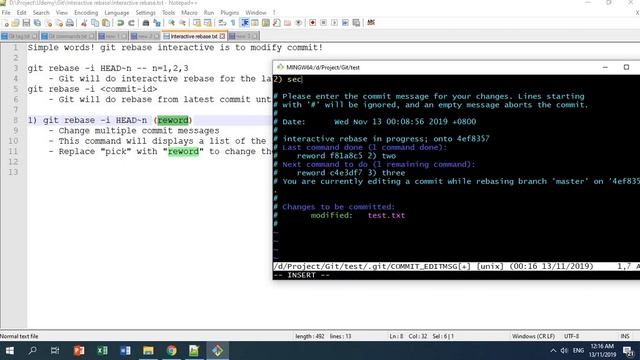Click COMMIT_EDITMSG path in vim status line
Image resolution: width=640 pixels, height=360 pixels.
[371, 266]
